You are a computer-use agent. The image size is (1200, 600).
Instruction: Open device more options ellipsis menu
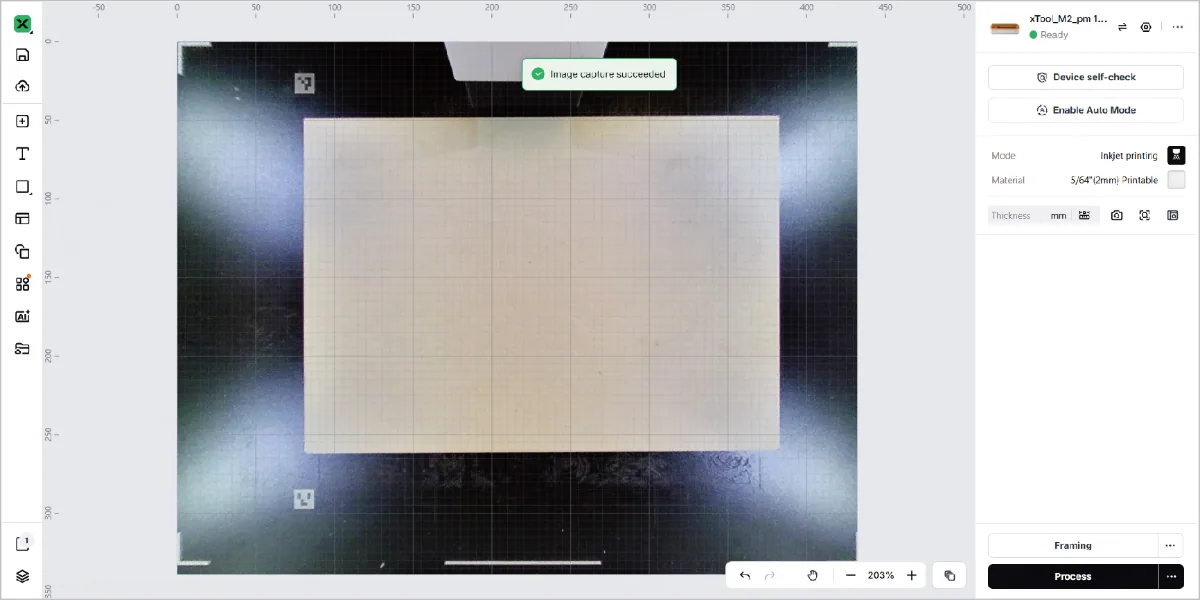point(1177,27)
